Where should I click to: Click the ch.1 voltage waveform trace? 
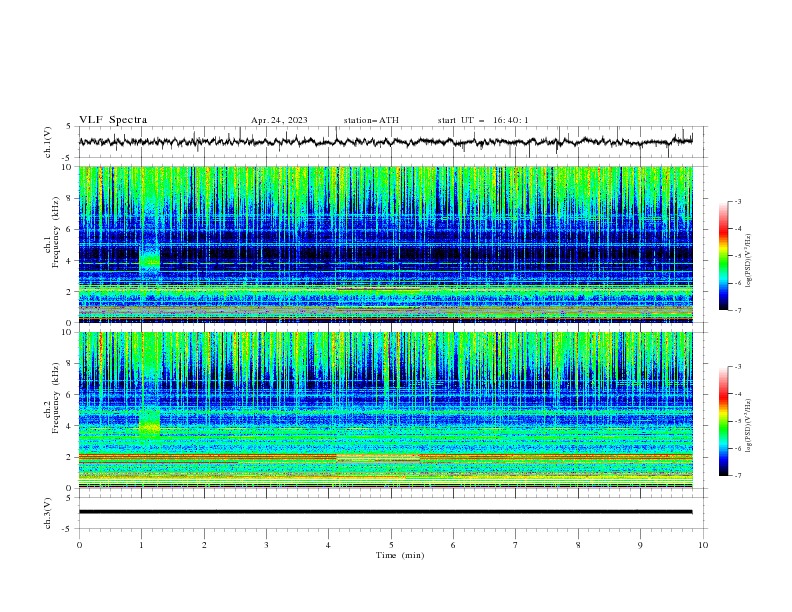click(x=385, y=142)
